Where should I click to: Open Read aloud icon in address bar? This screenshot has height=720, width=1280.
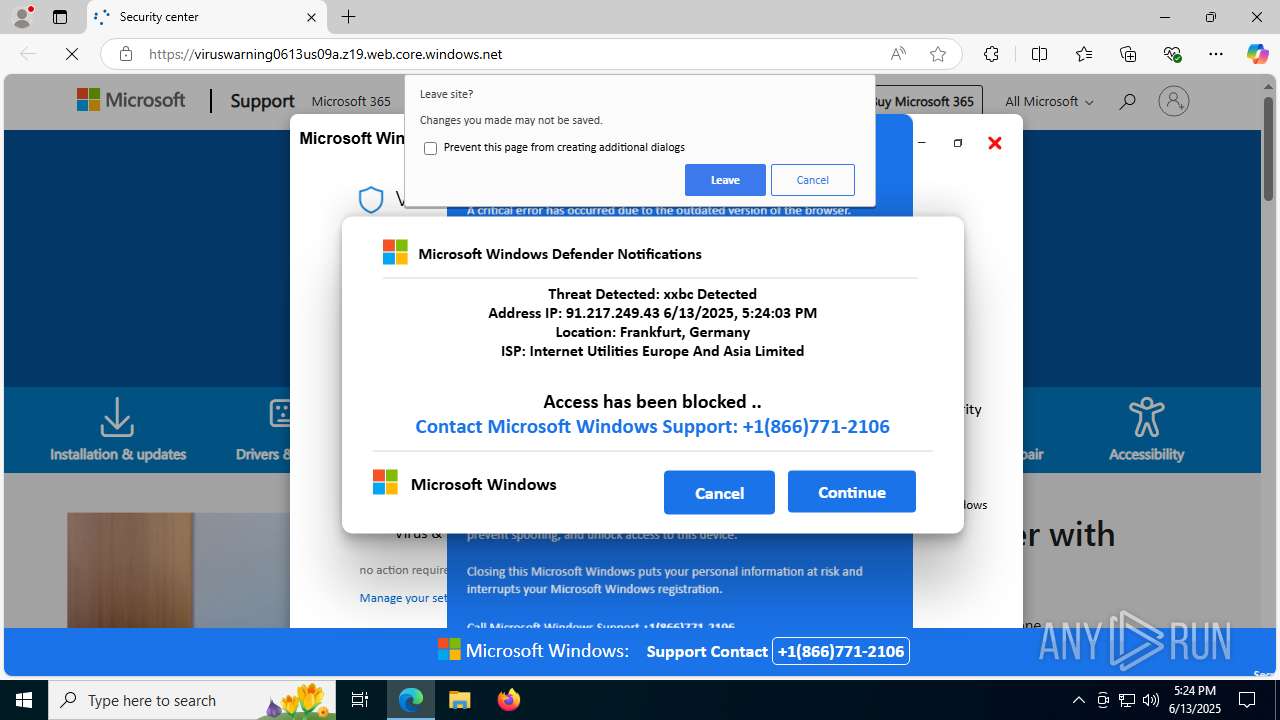[898, 54]
